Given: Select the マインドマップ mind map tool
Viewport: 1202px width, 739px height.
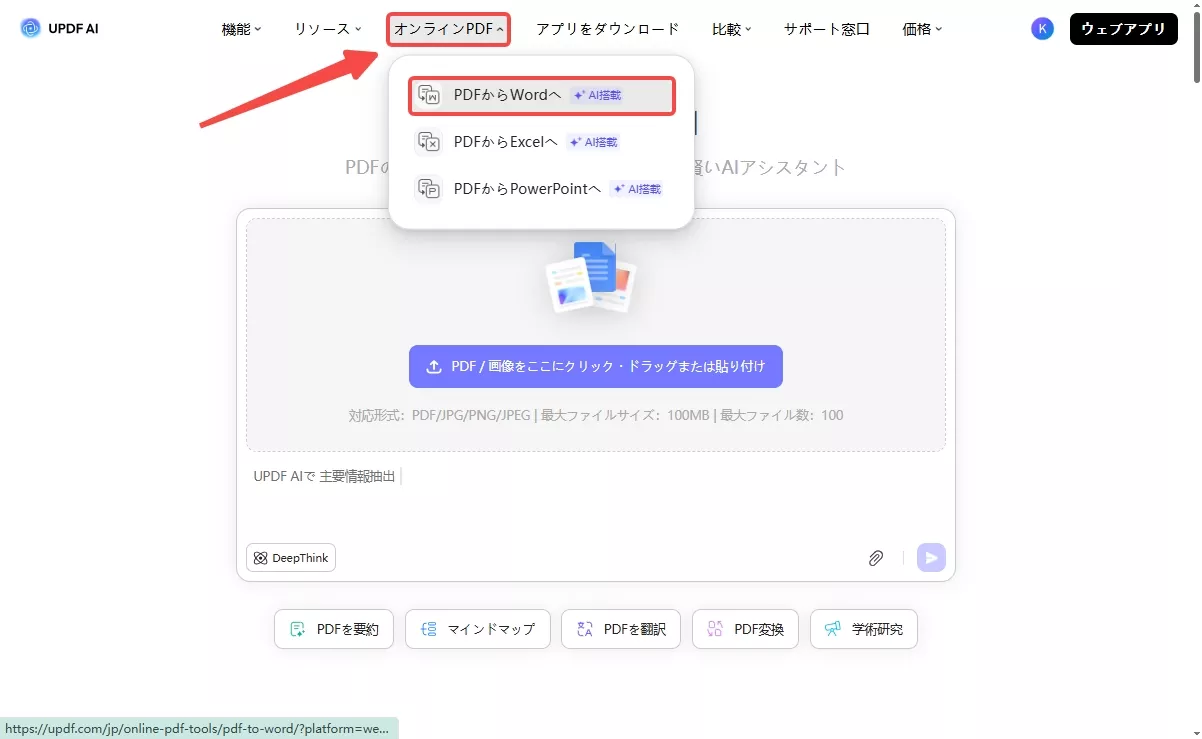Looking at the screenshot, I should pos(477,629).
